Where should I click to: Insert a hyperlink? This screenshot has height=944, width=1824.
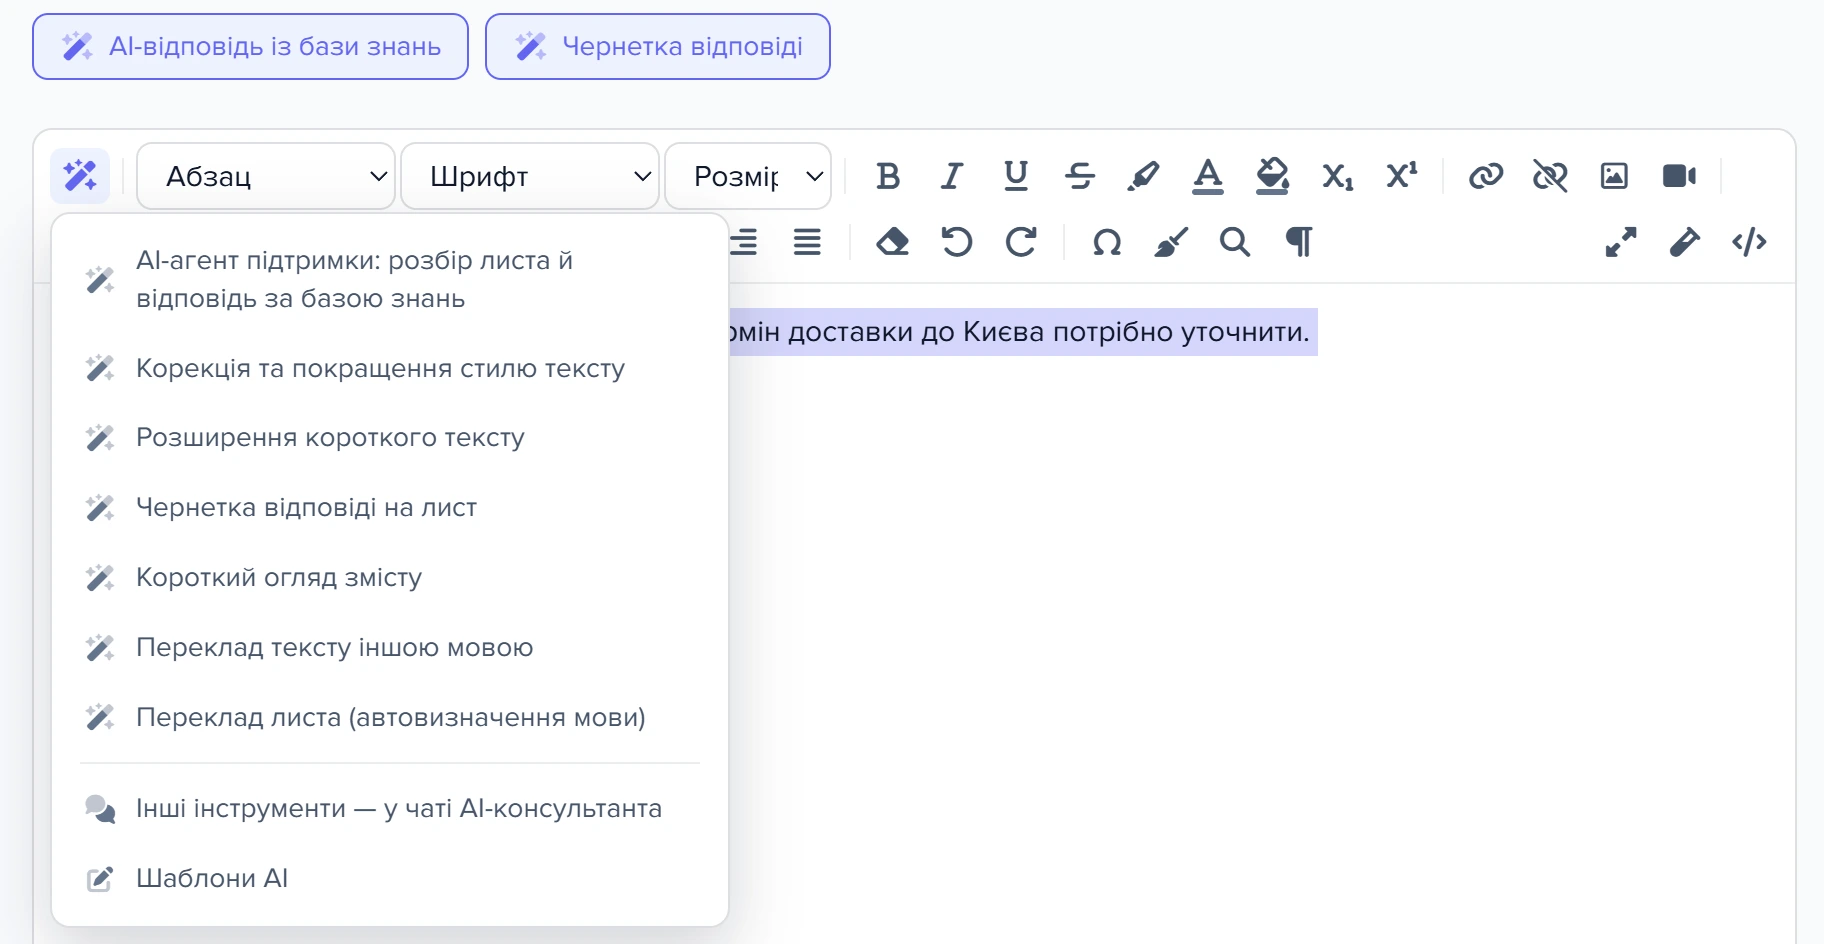(1486, 176)
